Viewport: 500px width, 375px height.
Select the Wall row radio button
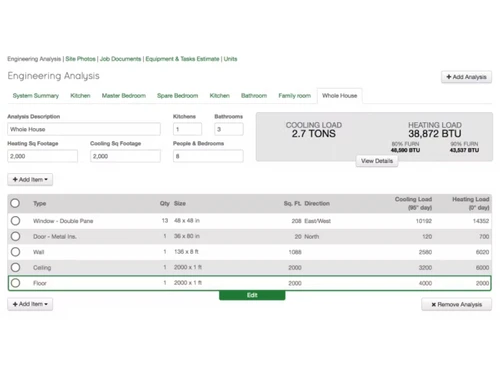[x=15, y=252]
